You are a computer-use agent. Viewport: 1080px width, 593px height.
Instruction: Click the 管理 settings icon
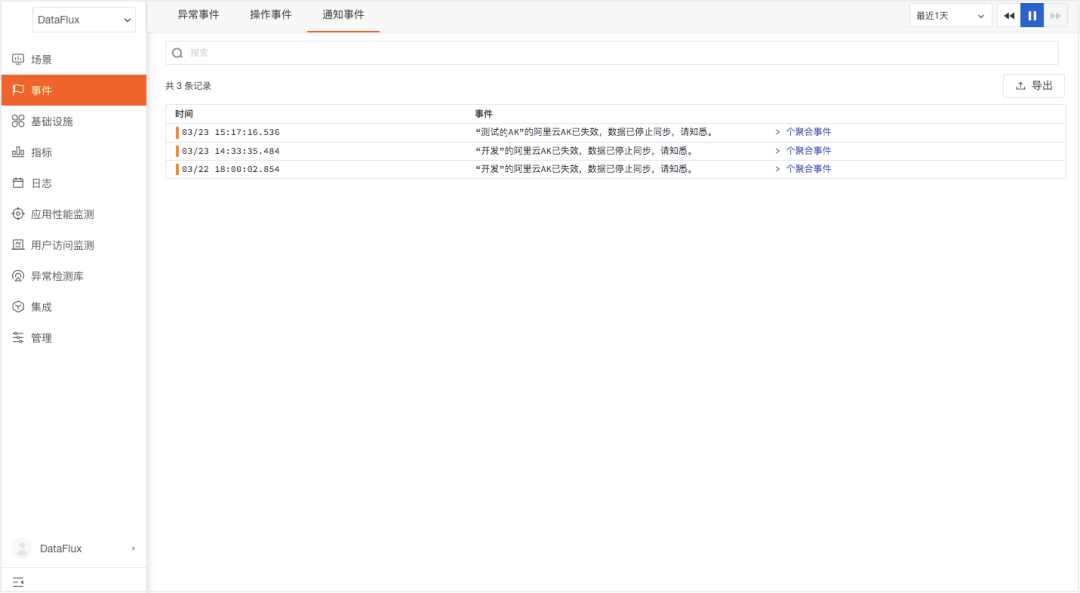[x=18, y=338]
